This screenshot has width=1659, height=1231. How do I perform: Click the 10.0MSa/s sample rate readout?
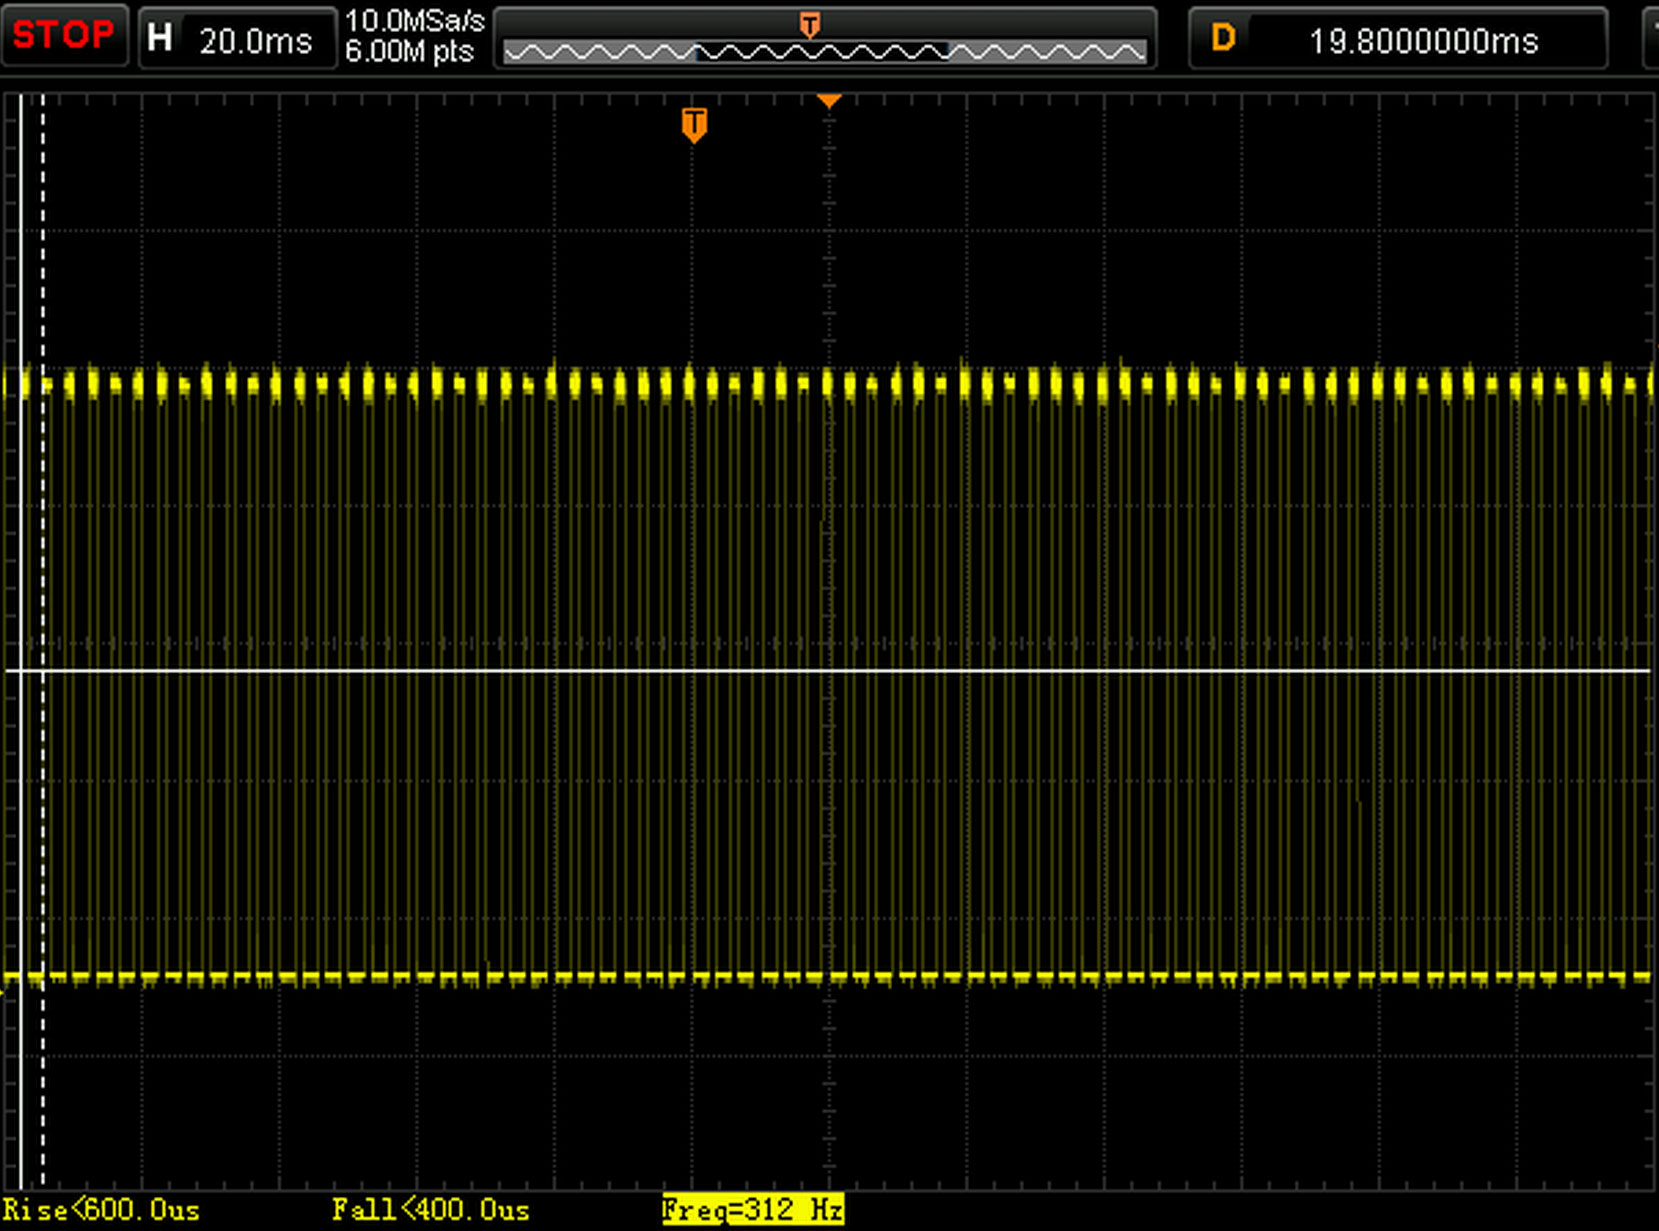414,21
